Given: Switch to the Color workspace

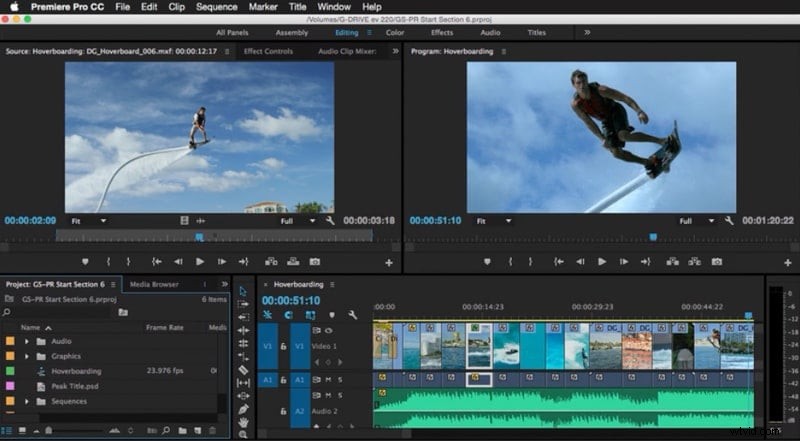Looking at the screenshot, I should click(x=395, y=32).
